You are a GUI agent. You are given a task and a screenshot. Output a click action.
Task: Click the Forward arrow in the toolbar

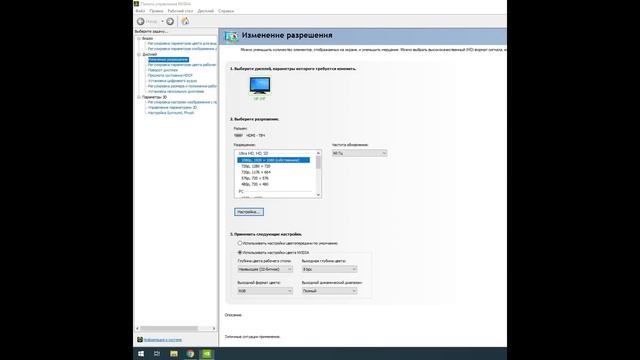tap(170, 21)
